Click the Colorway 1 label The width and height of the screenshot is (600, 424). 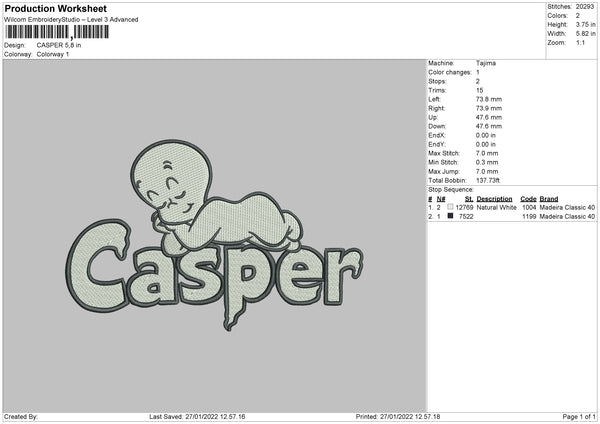(53, 54)
